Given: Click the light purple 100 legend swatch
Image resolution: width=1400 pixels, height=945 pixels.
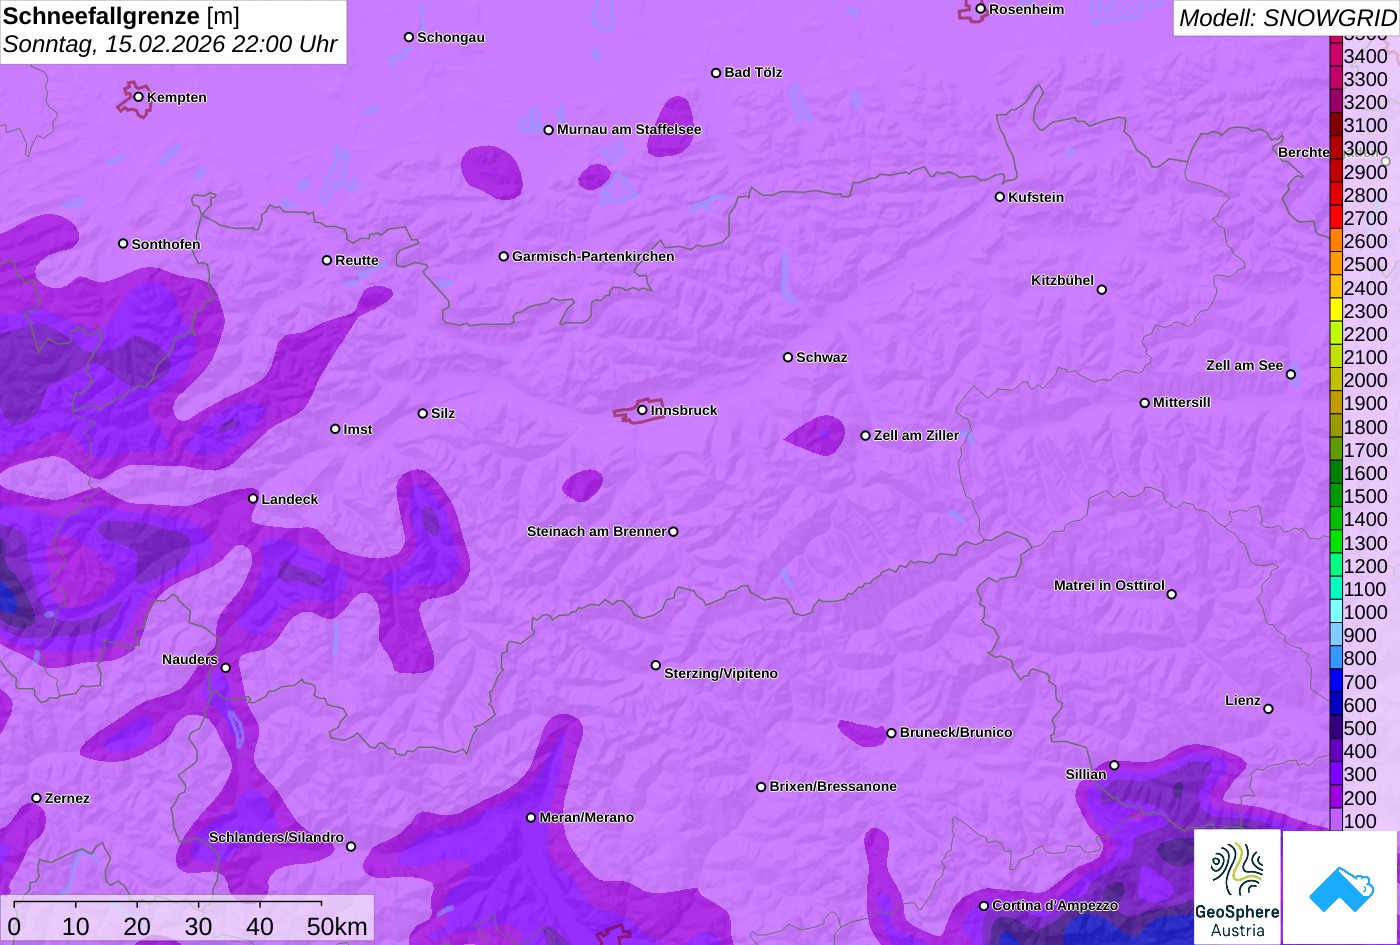Looking at the screenshot, I should (1335, 820).
